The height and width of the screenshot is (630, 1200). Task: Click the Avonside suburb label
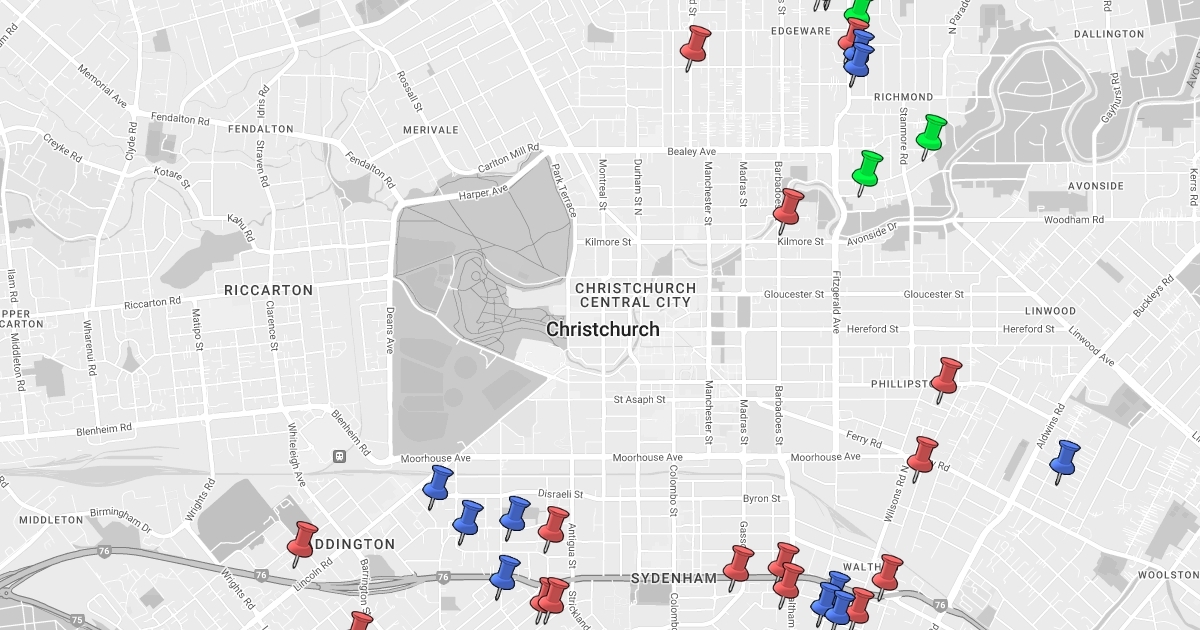(x=1096, y=186)
